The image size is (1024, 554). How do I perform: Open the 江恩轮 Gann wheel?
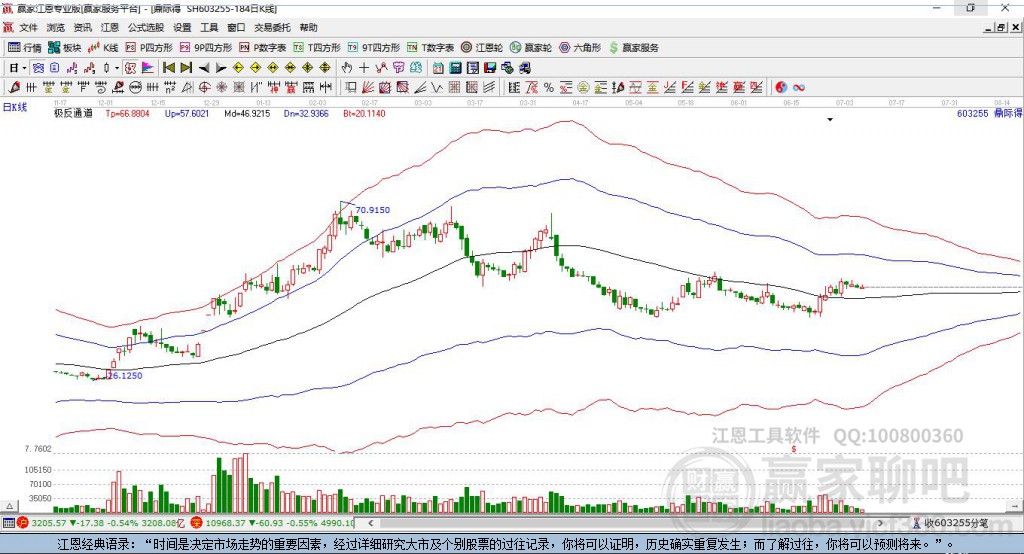pos(482,48)
